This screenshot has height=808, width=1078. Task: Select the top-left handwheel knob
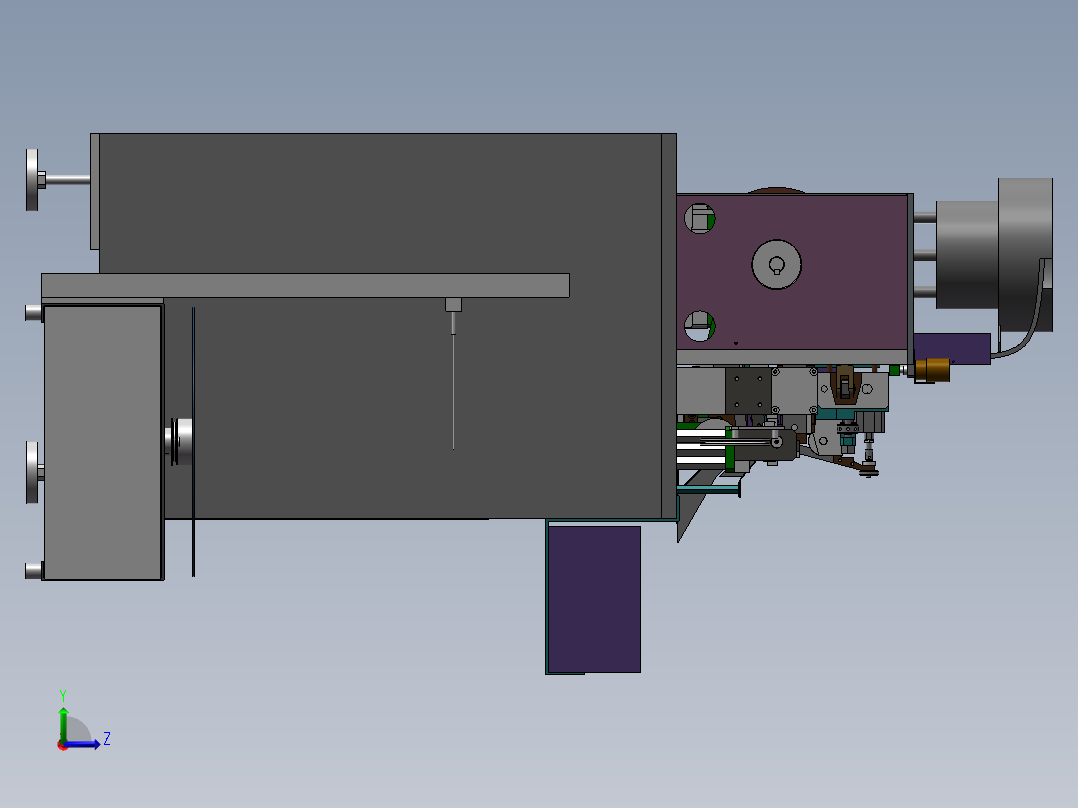tap(32, 179)
